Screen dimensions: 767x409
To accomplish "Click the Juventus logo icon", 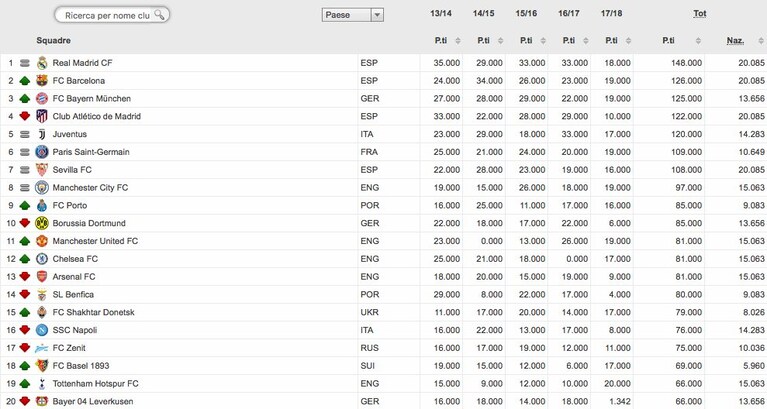I will 42,134.
